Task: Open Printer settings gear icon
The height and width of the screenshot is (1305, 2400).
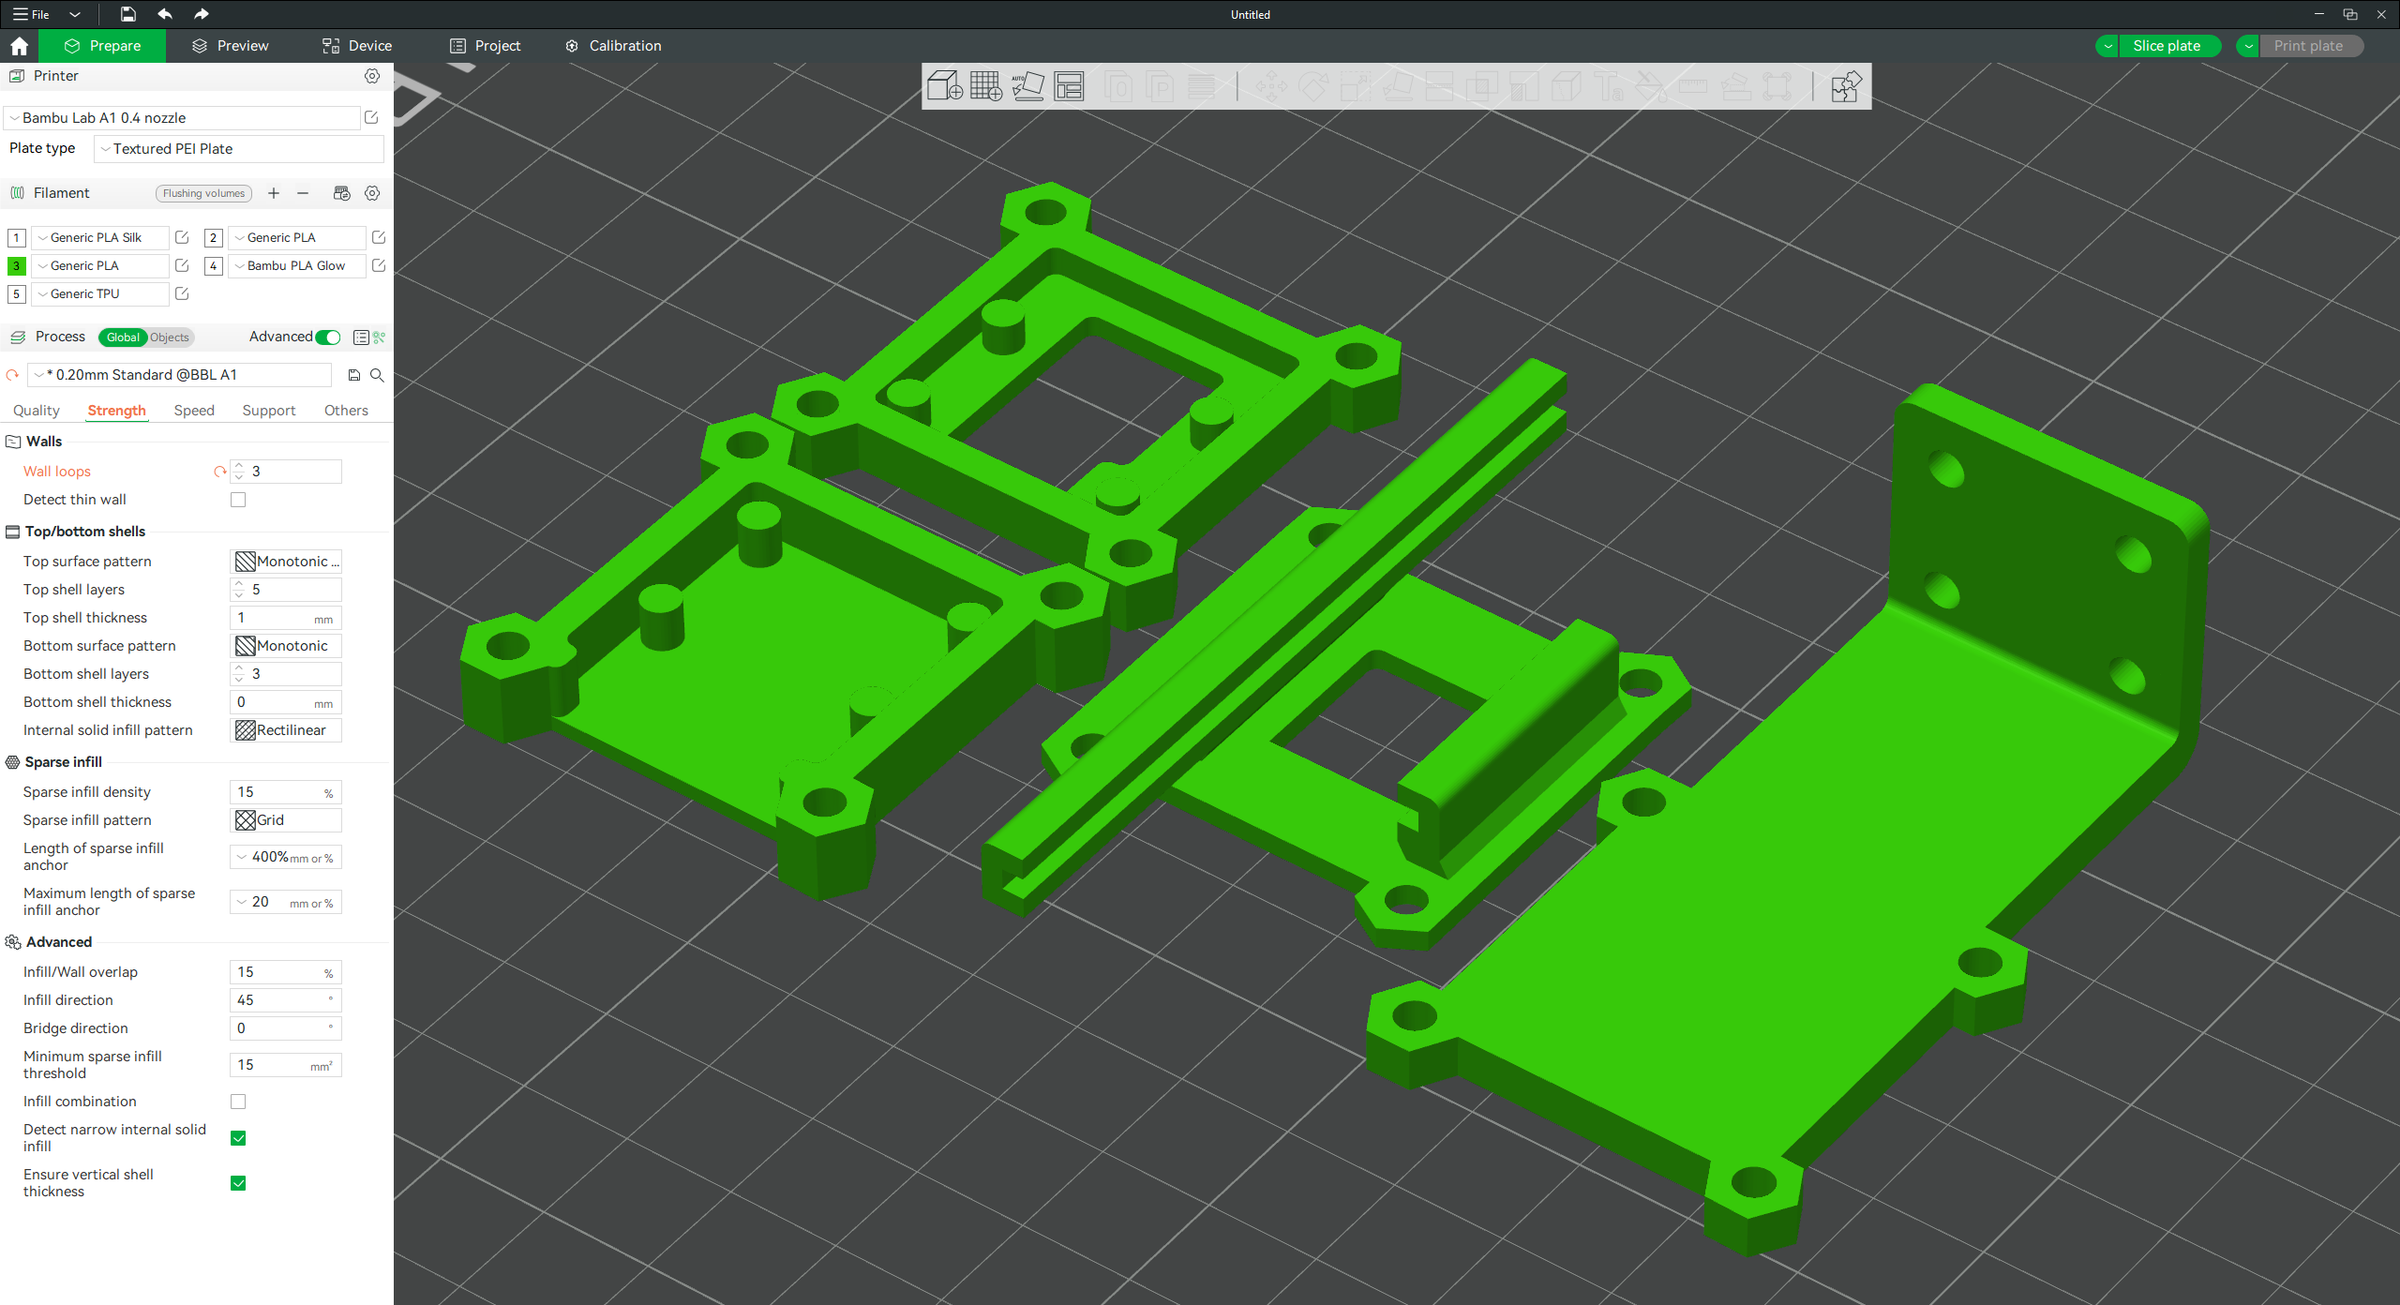Action: [x=372, y=76]
